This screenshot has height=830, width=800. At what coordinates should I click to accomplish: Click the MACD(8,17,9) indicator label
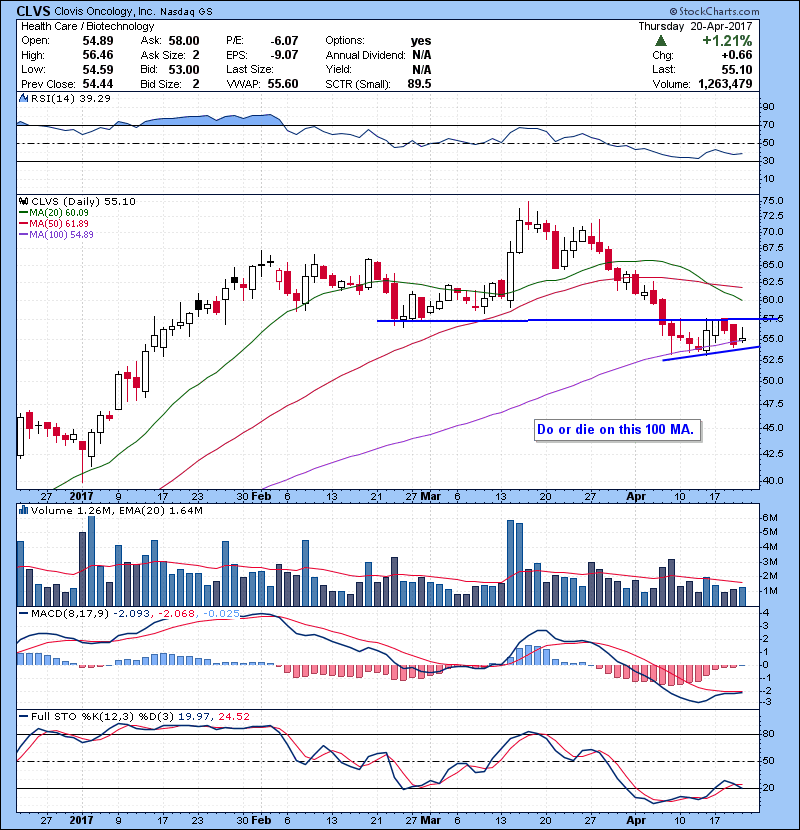69,614
